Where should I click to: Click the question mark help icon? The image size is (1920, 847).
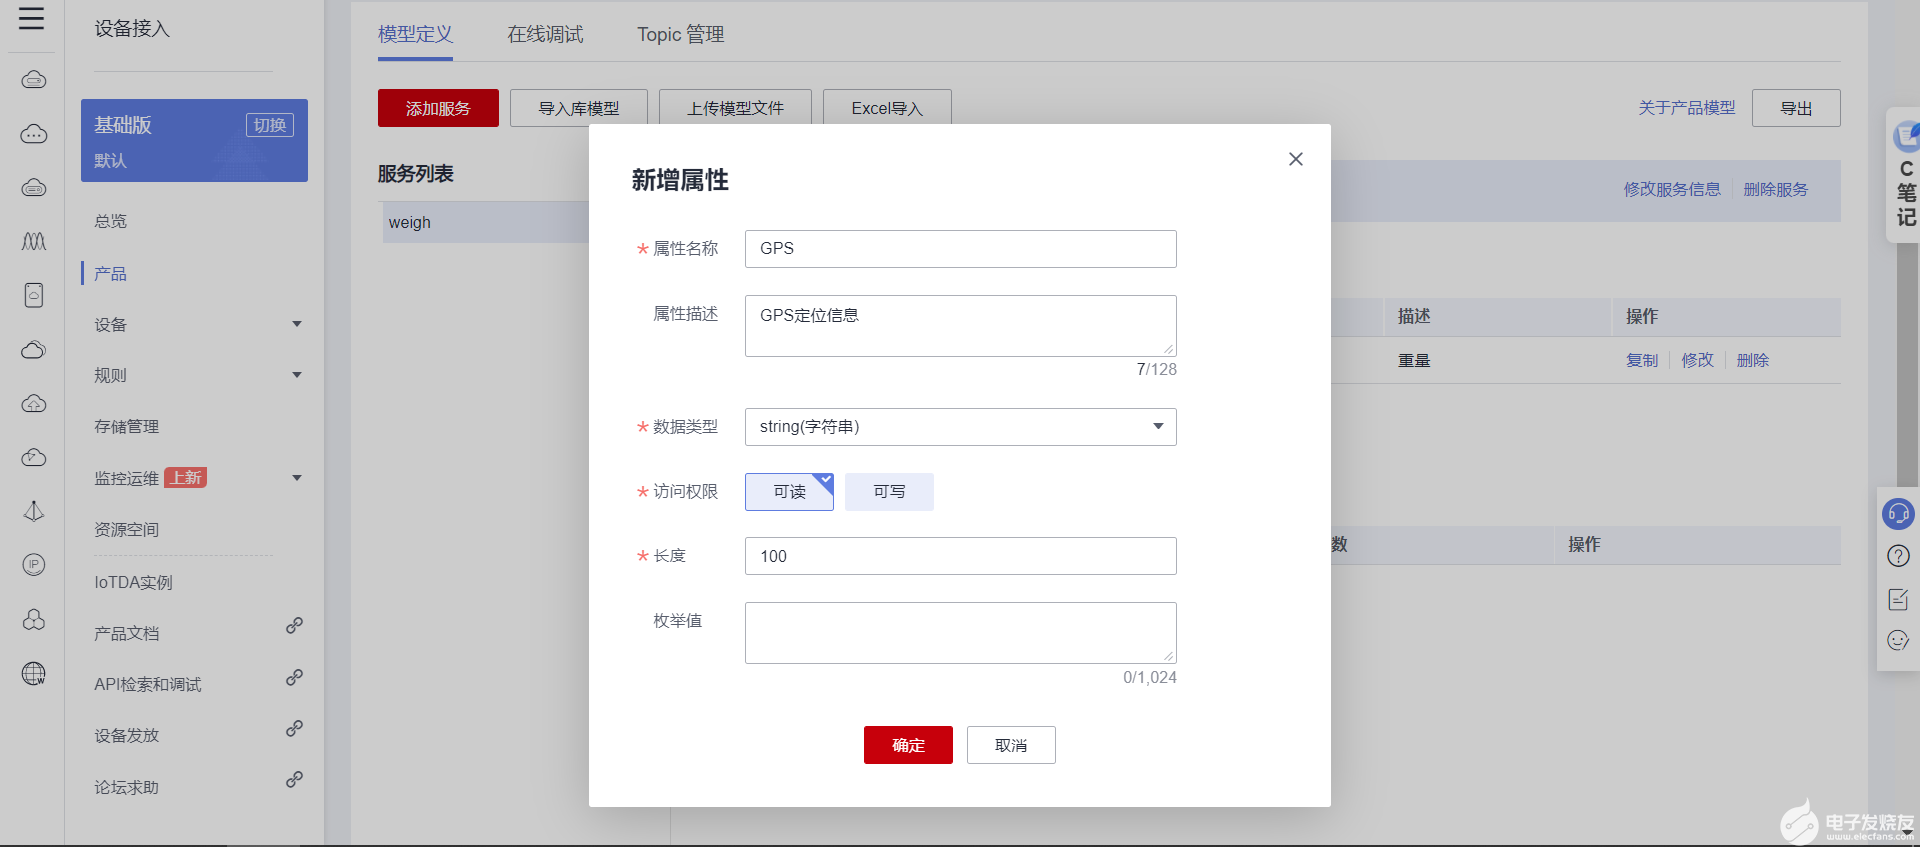[1898, 556]
